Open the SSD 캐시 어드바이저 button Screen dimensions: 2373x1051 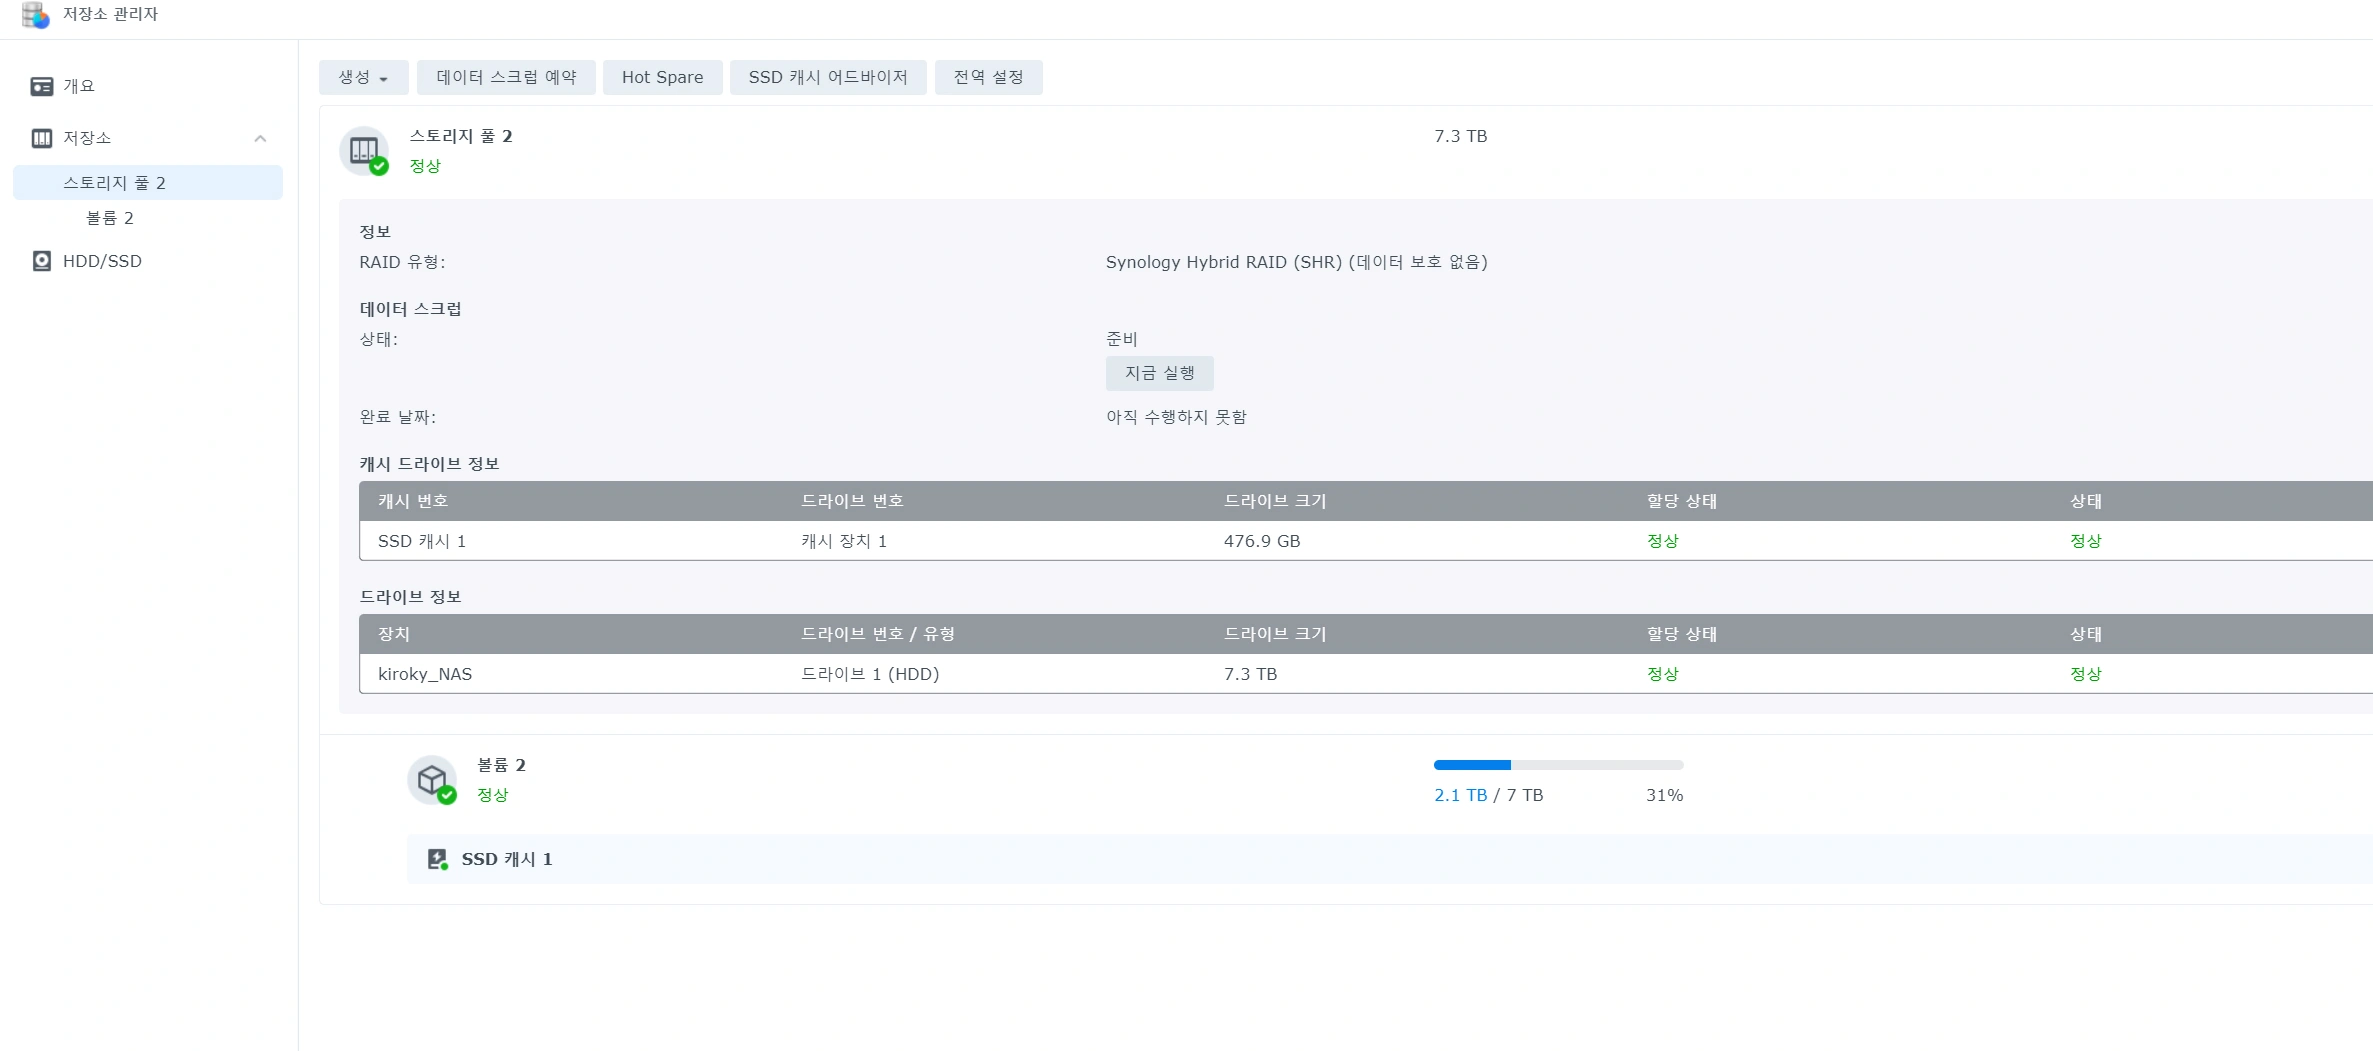(827, 77)
